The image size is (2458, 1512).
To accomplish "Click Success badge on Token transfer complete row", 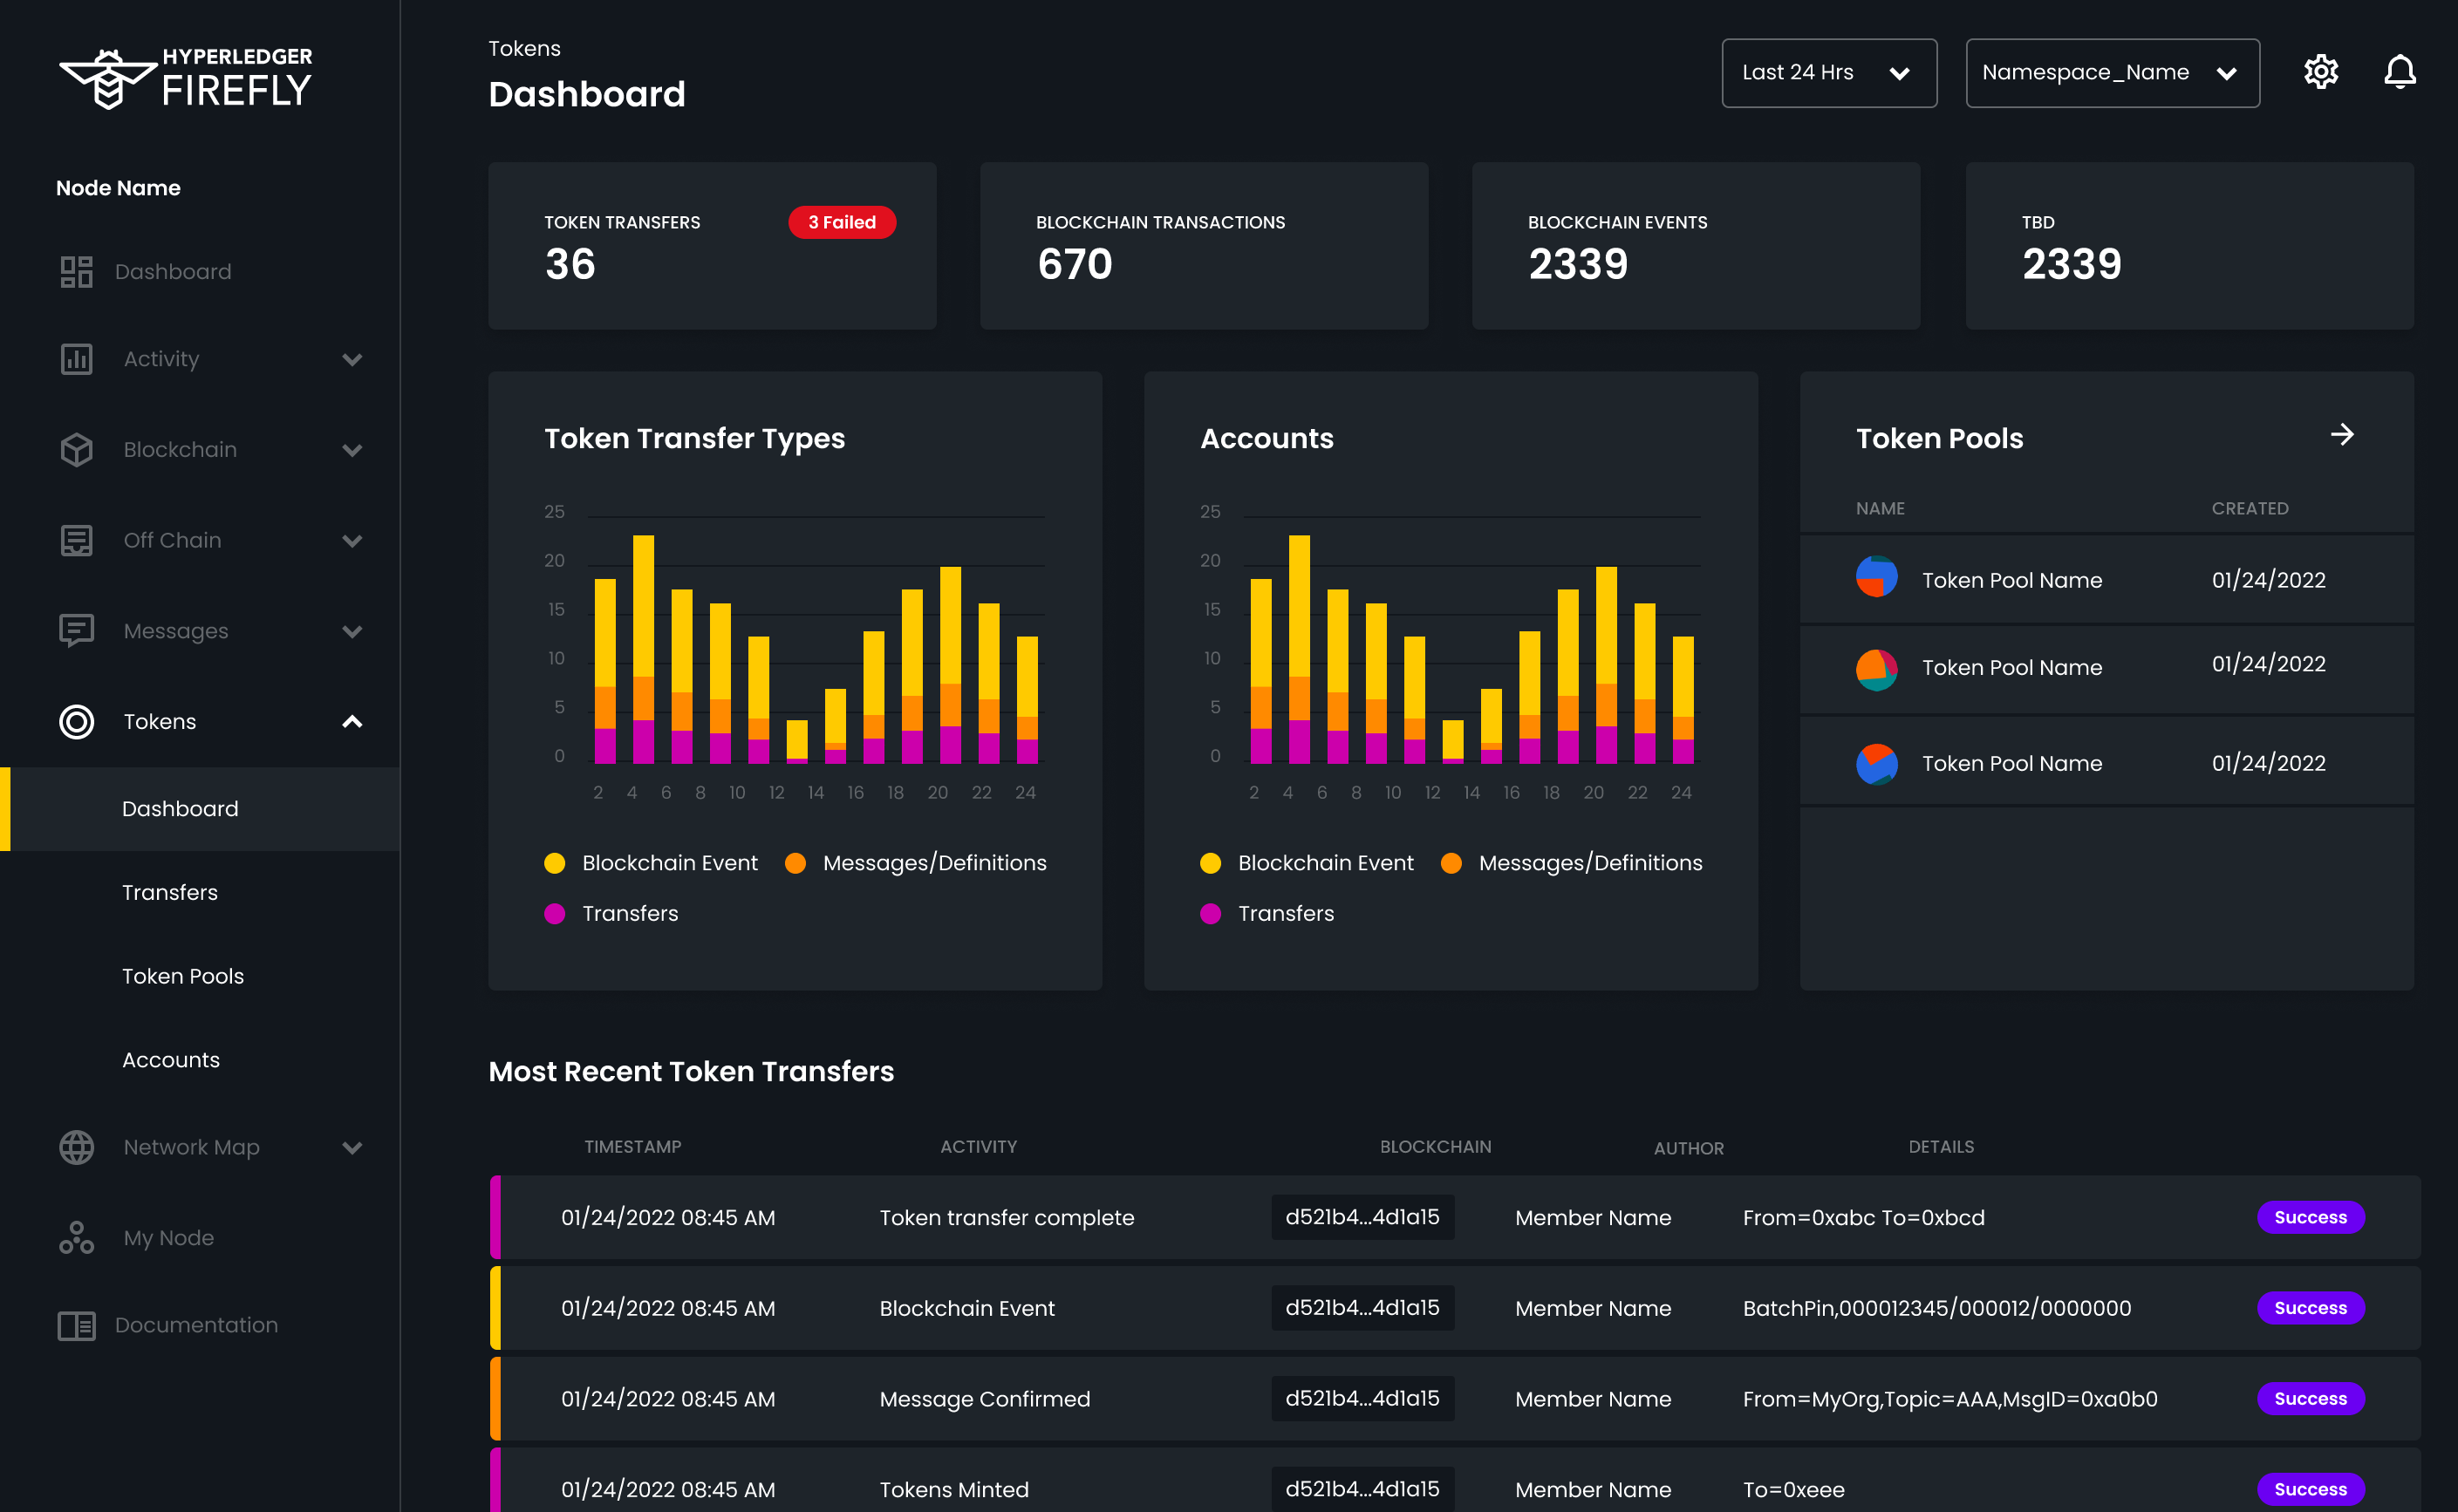I will 2310,1217.
